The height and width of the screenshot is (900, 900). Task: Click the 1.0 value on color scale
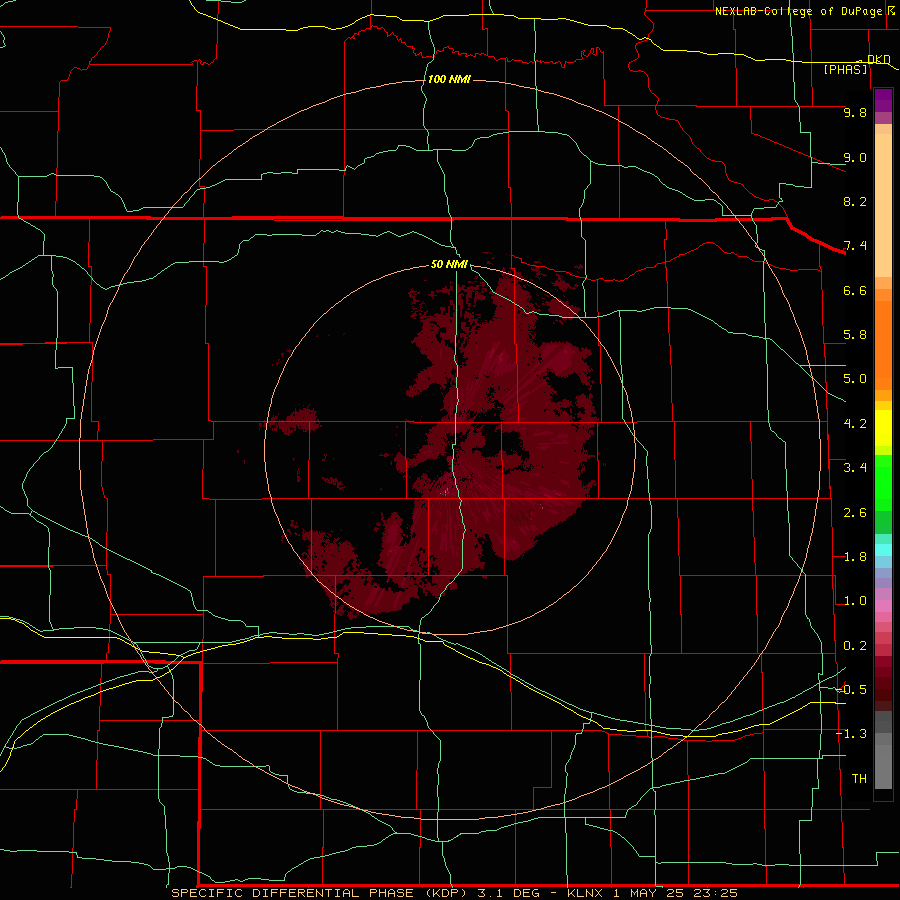pyautogui.click(x=855, y=601)
